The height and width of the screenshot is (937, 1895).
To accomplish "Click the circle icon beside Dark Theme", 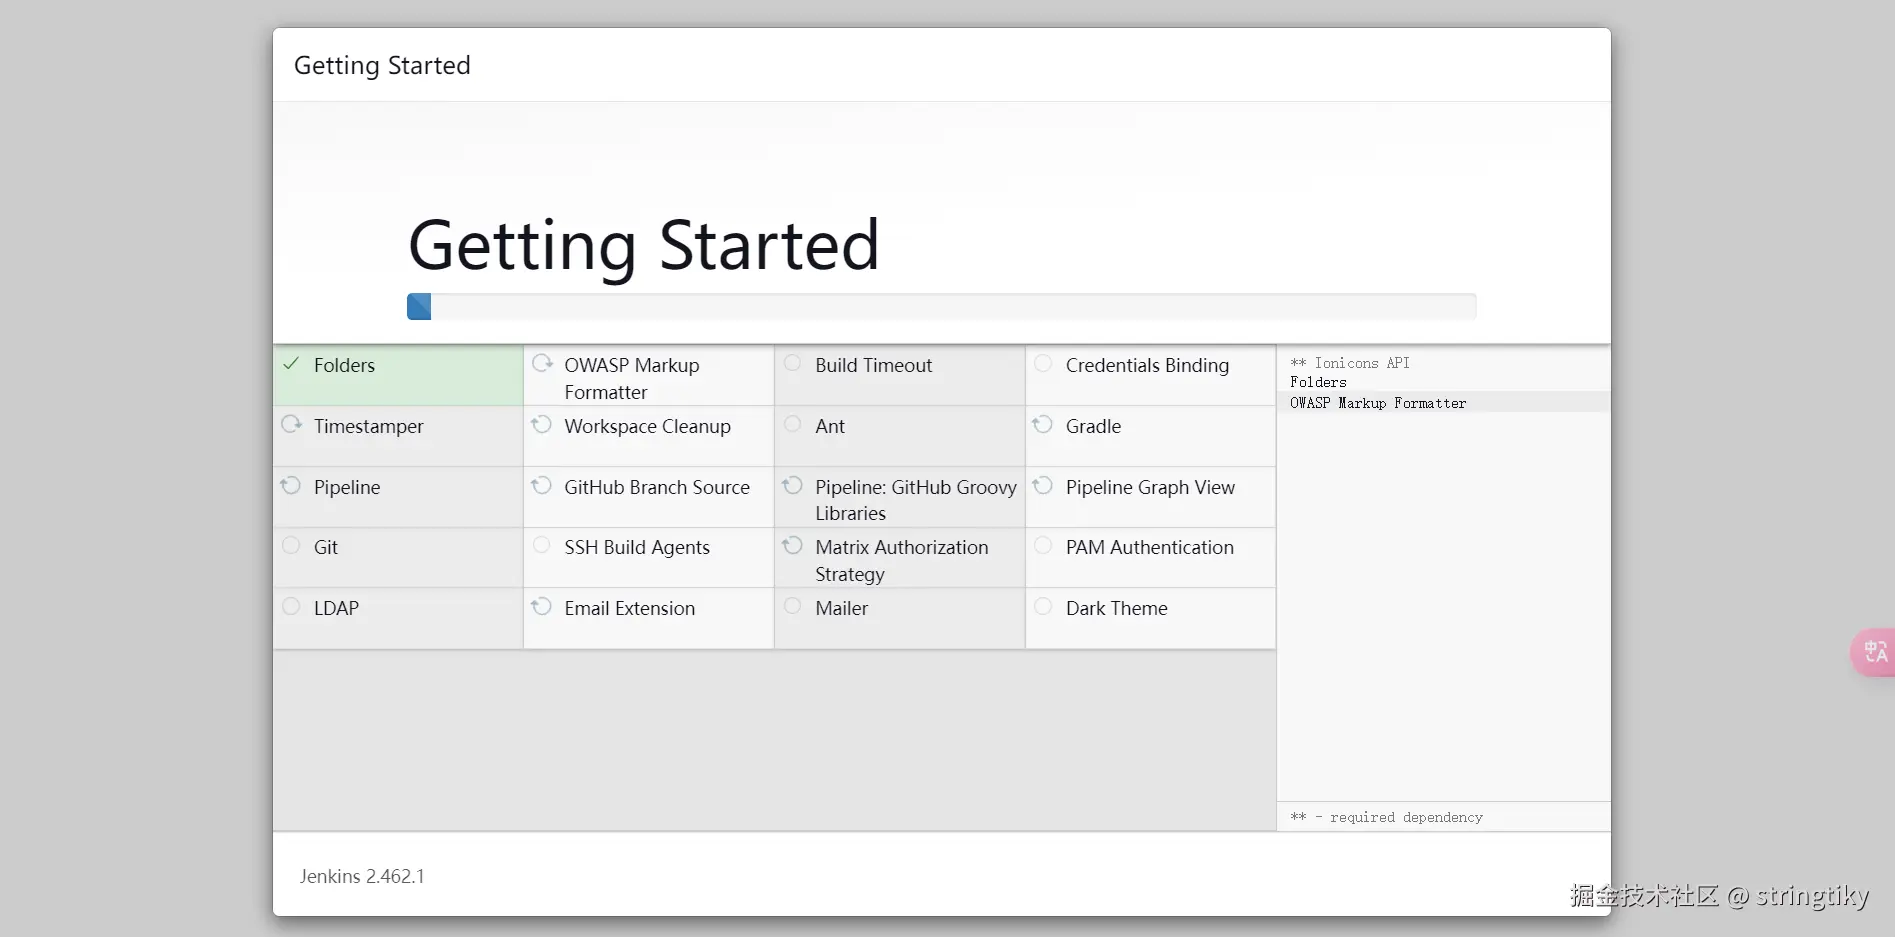I will point(1043,606).
